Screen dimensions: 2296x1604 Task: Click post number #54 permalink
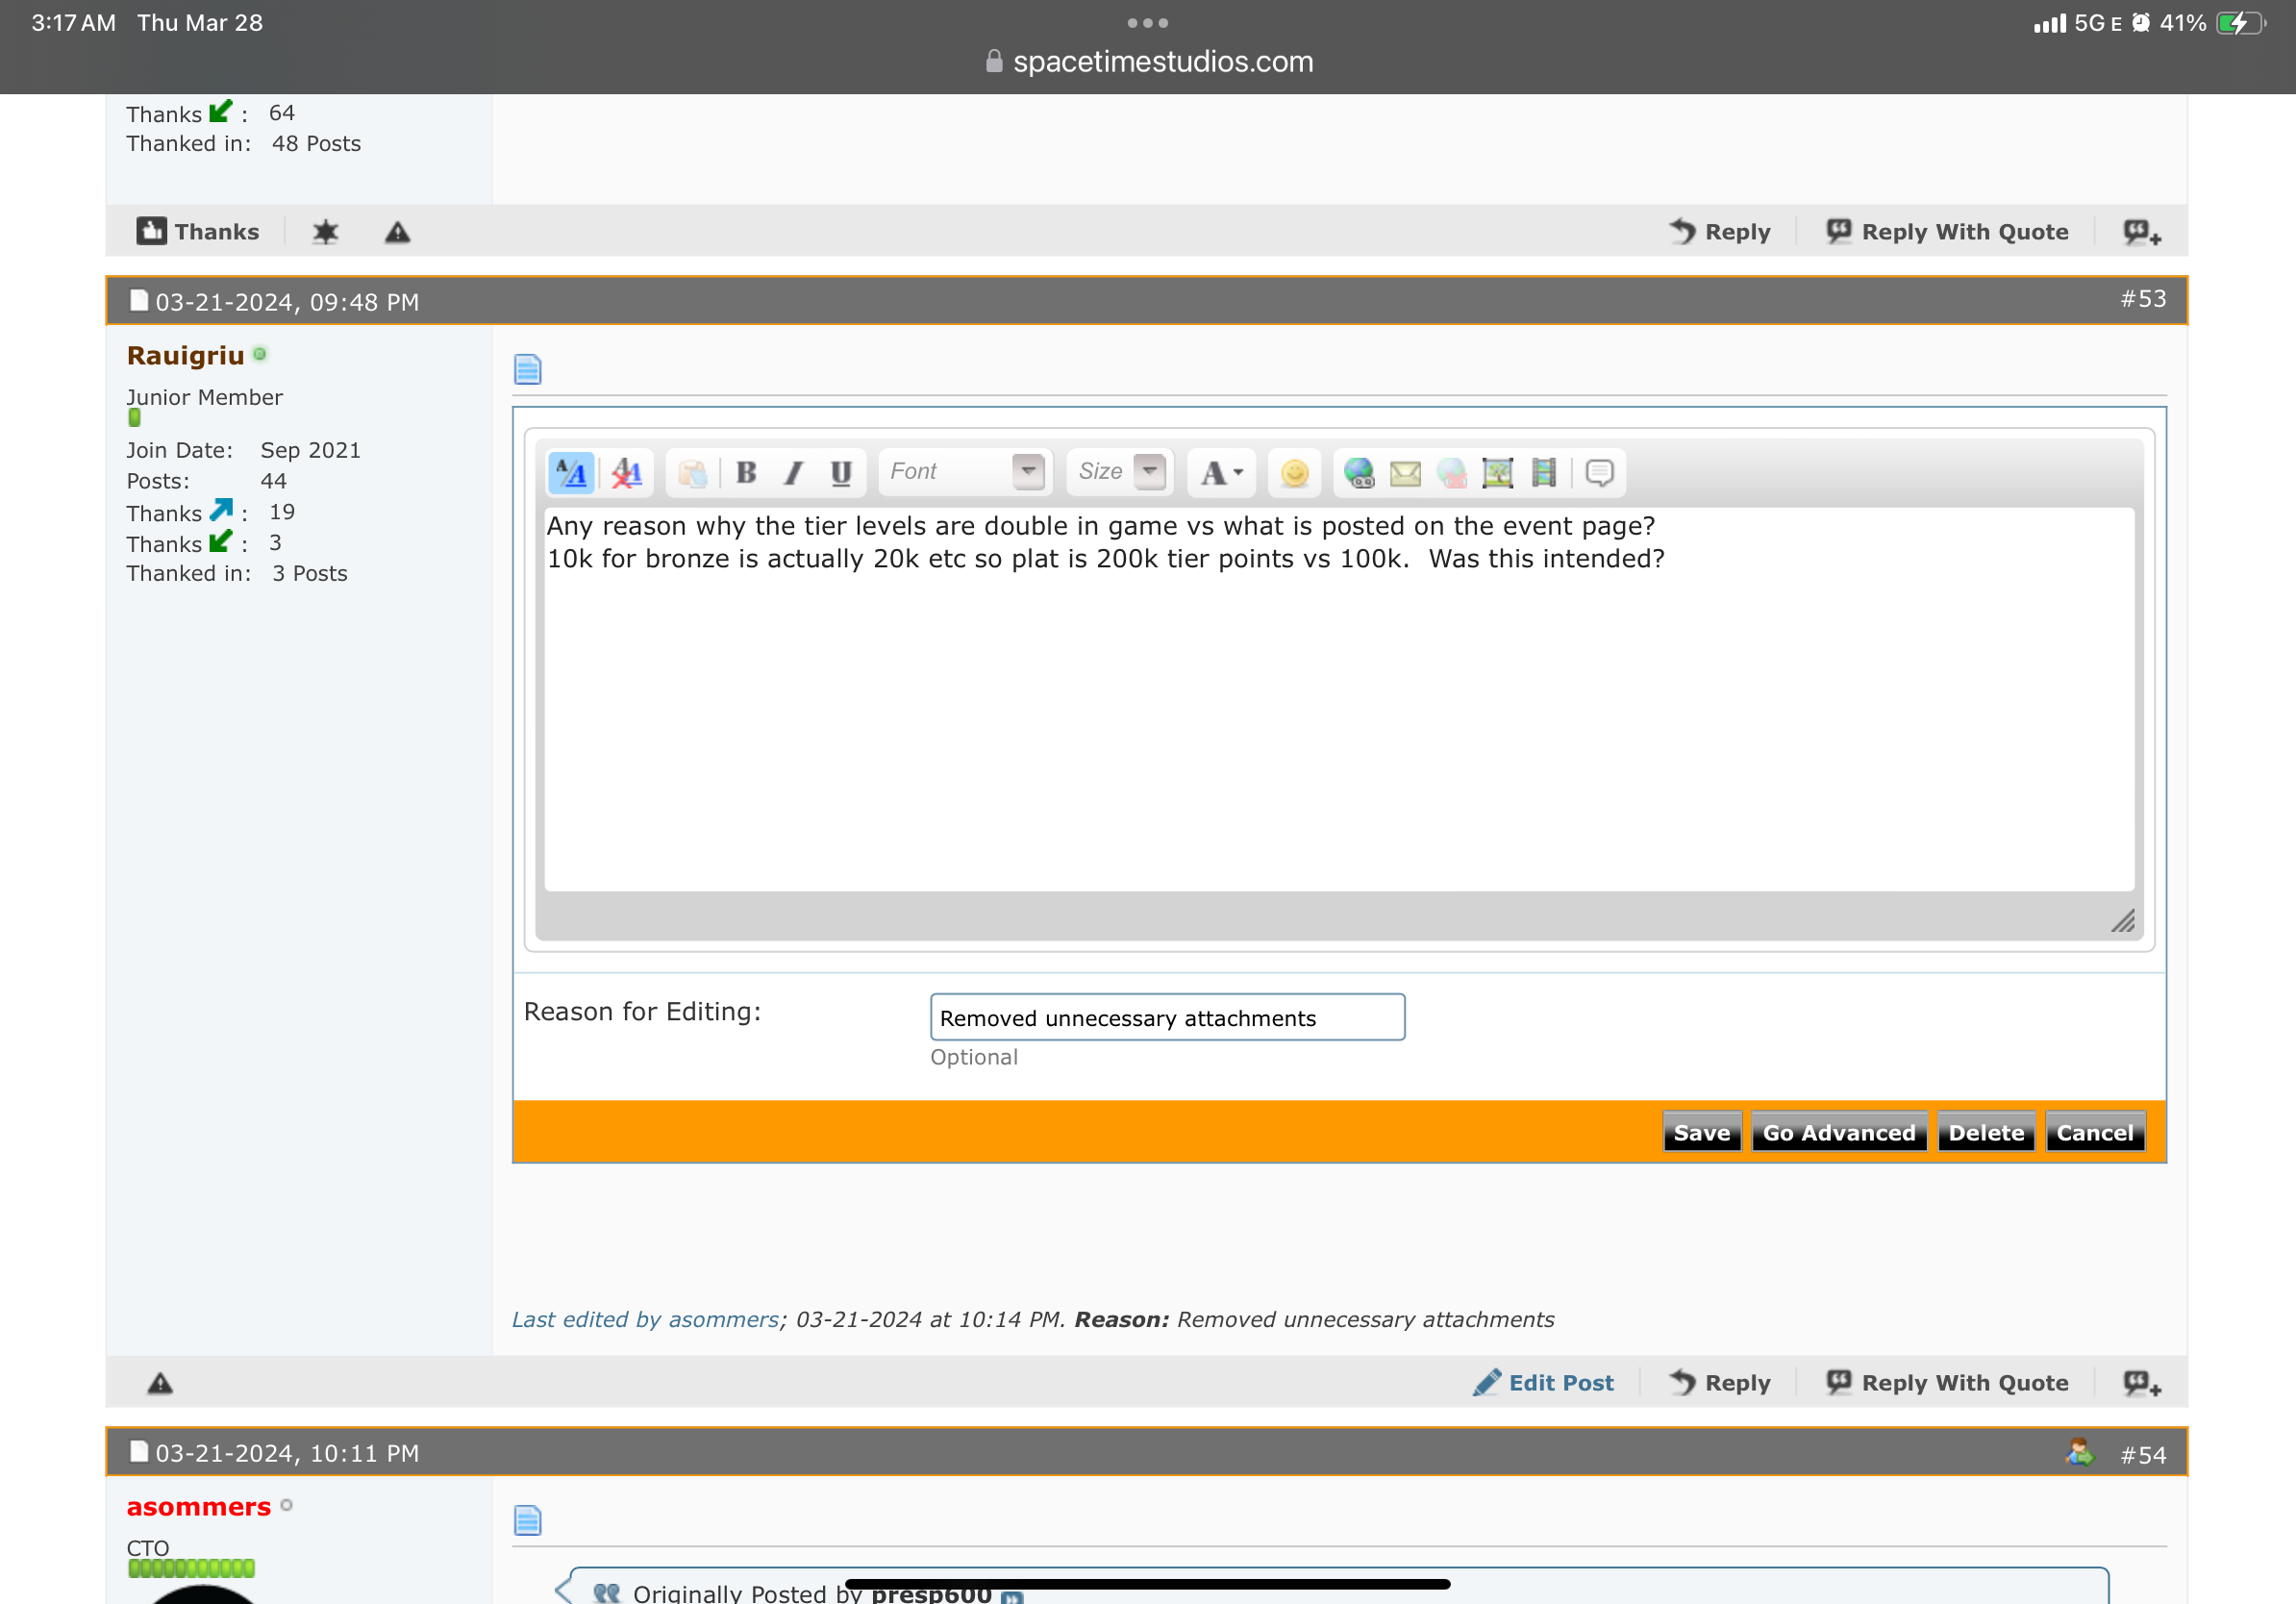point(2143,1454)
